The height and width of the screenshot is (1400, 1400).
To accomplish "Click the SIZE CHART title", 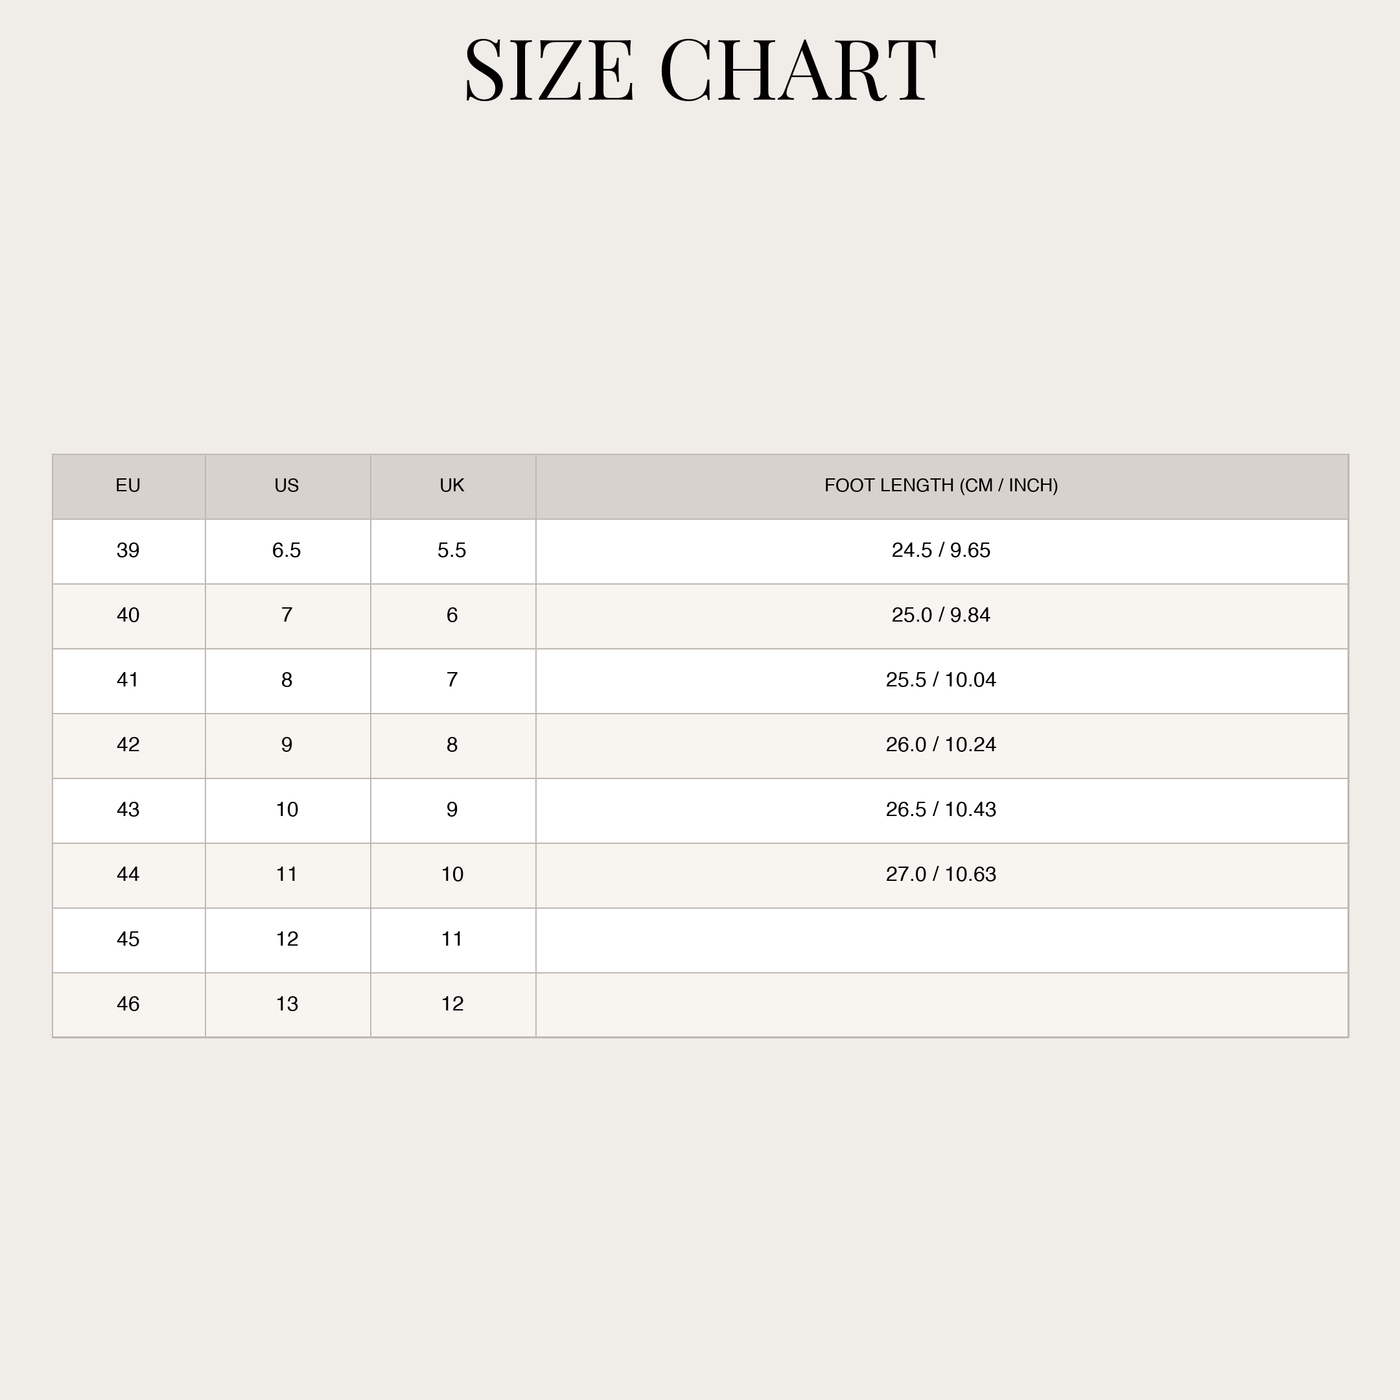I will click(x=700, y=70).
